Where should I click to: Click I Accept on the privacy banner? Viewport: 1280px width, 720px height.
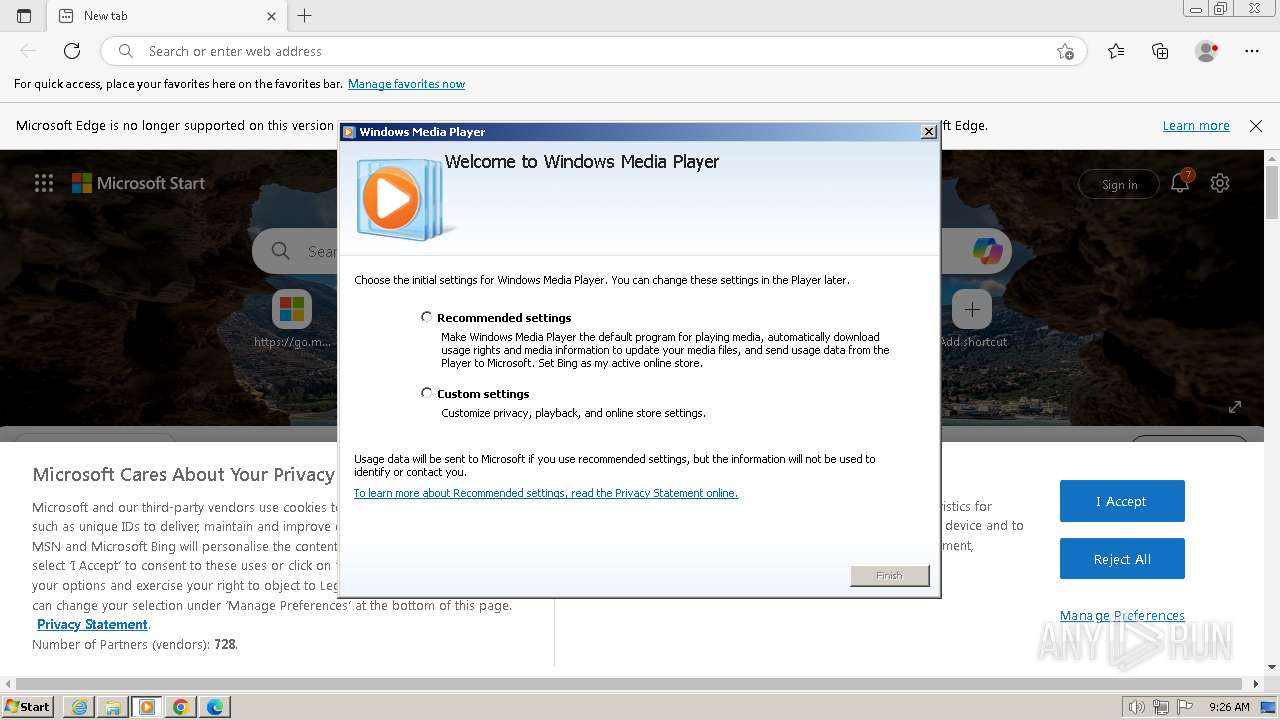click(x=1122, y=501)
